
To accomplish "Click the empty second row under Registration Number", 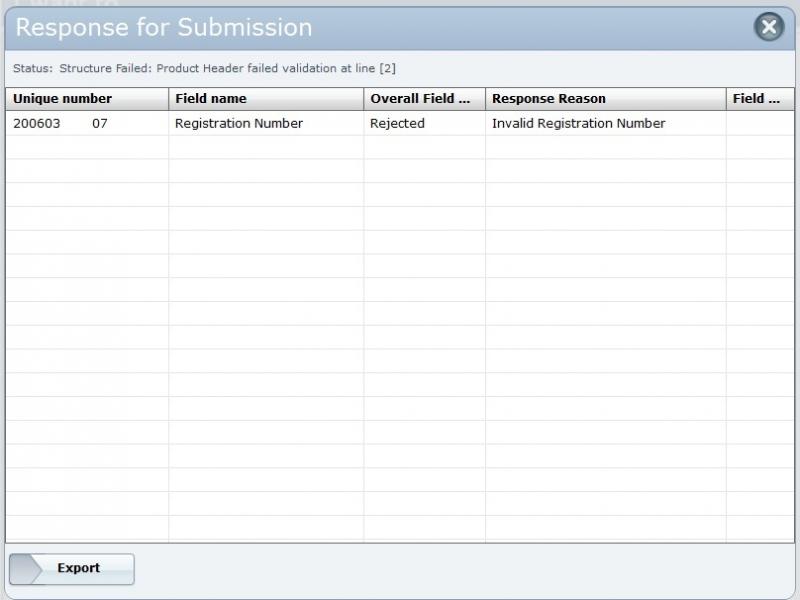I will [x=265, y=147].
